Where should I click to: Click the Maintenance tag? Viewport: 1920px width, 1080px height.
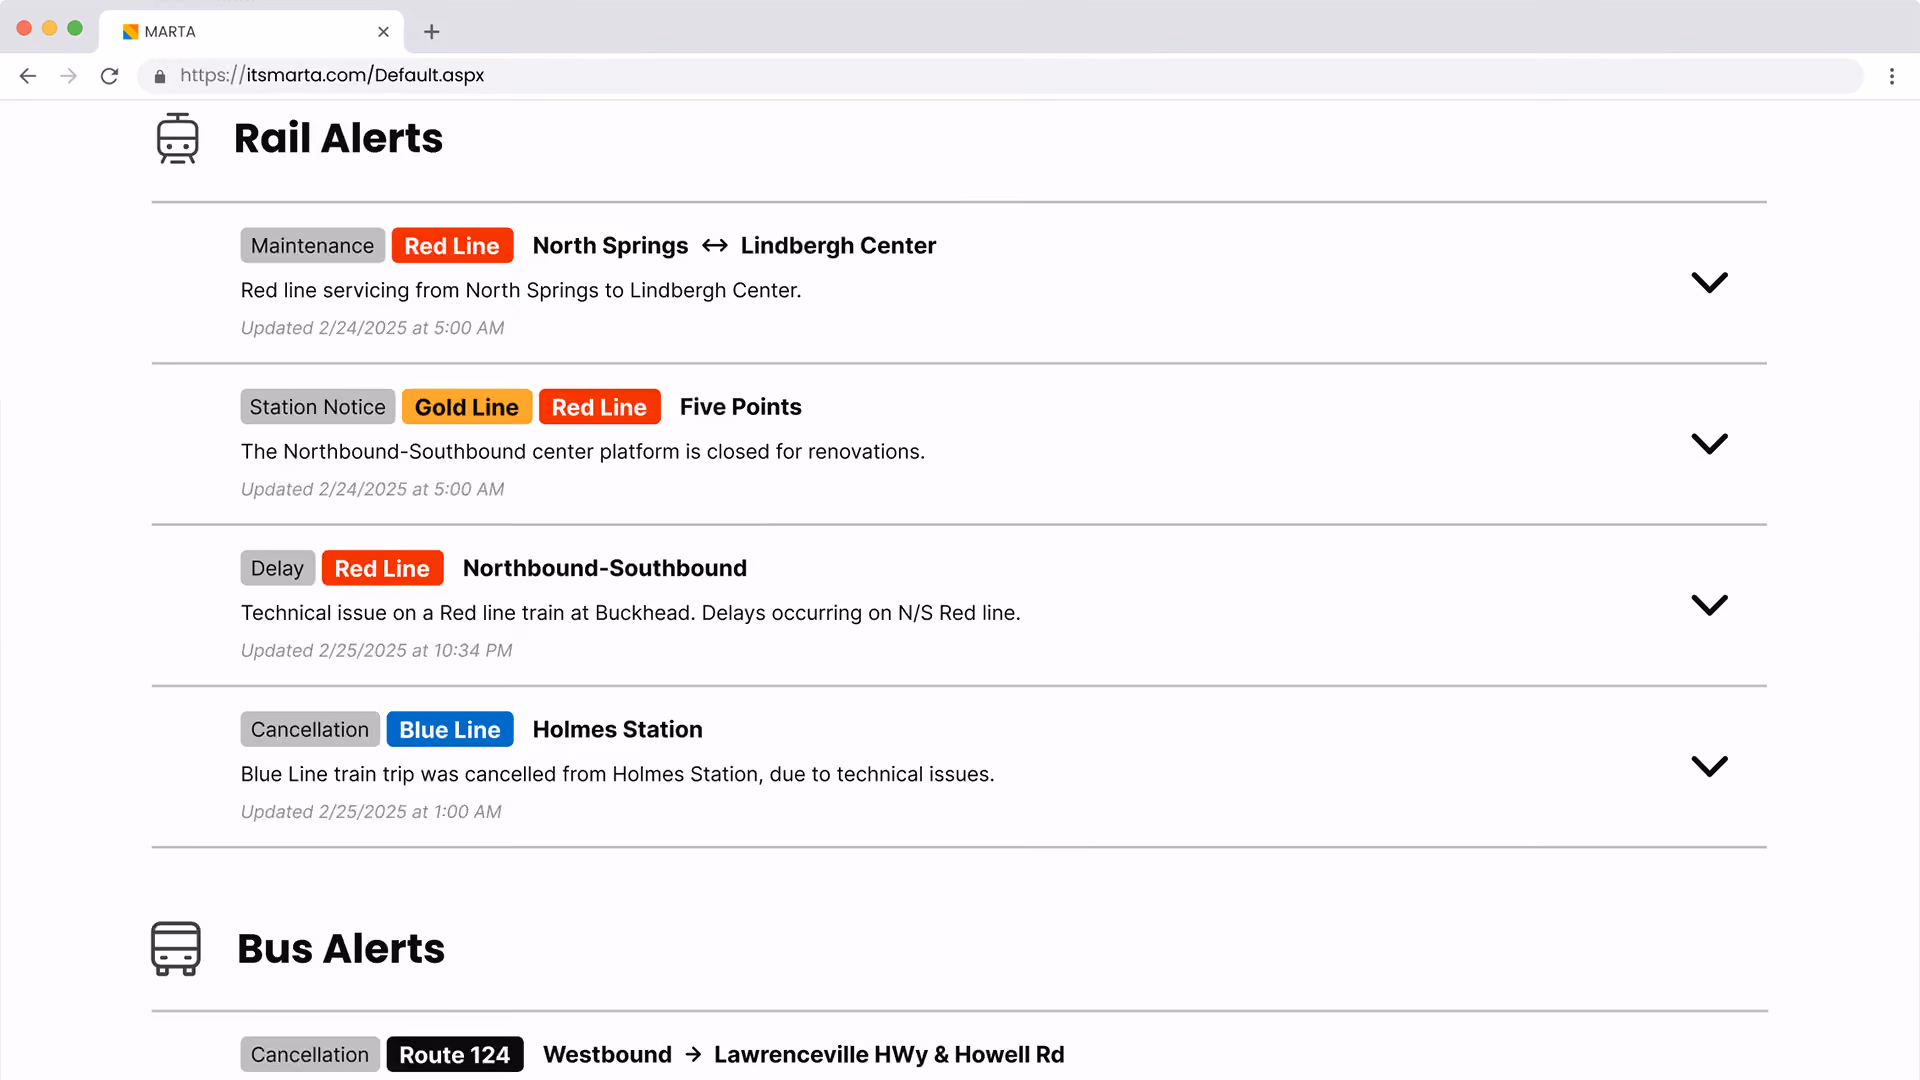[x=313, y=246]
